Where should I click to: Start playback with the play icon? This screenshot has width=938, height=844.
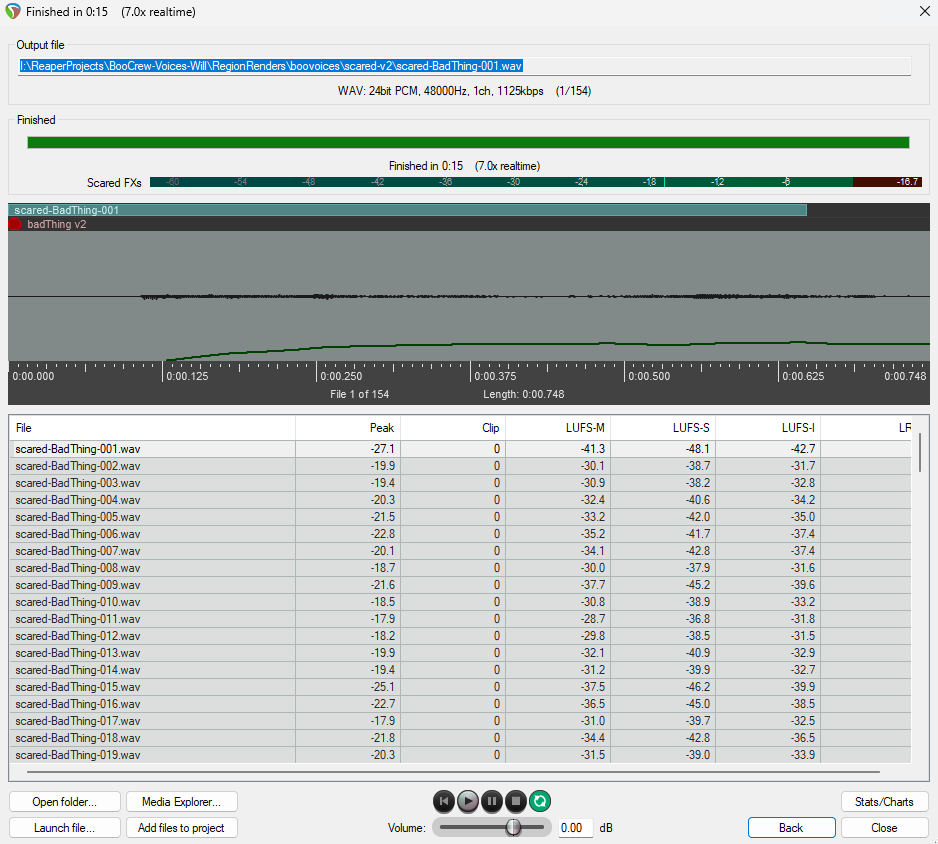pyautogui.click(x=468, y=801)
